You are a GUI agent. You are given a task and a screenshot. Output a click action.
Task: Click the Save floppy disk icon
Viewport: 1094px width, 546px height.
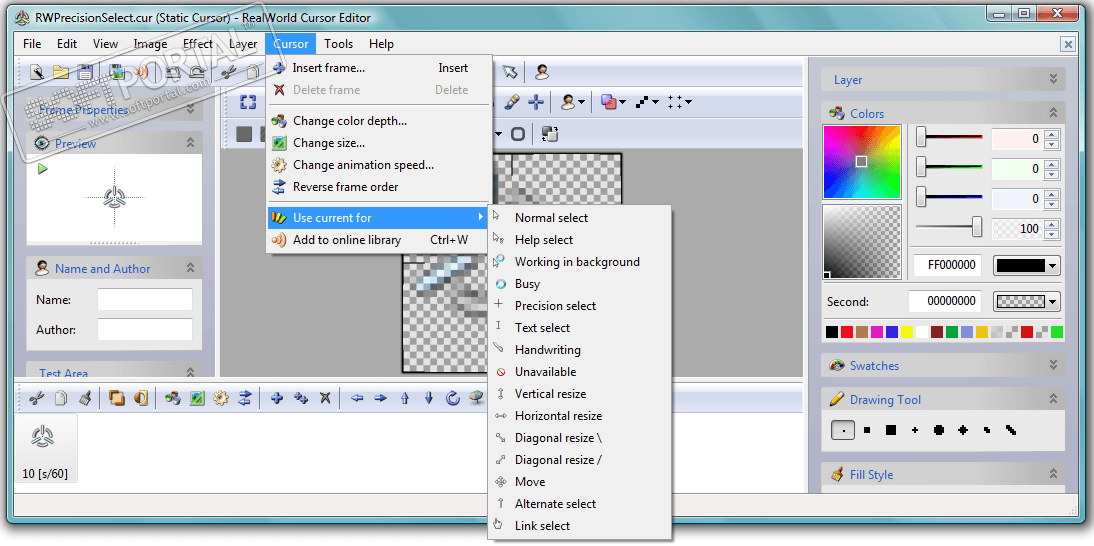click(x=84, y=72)
